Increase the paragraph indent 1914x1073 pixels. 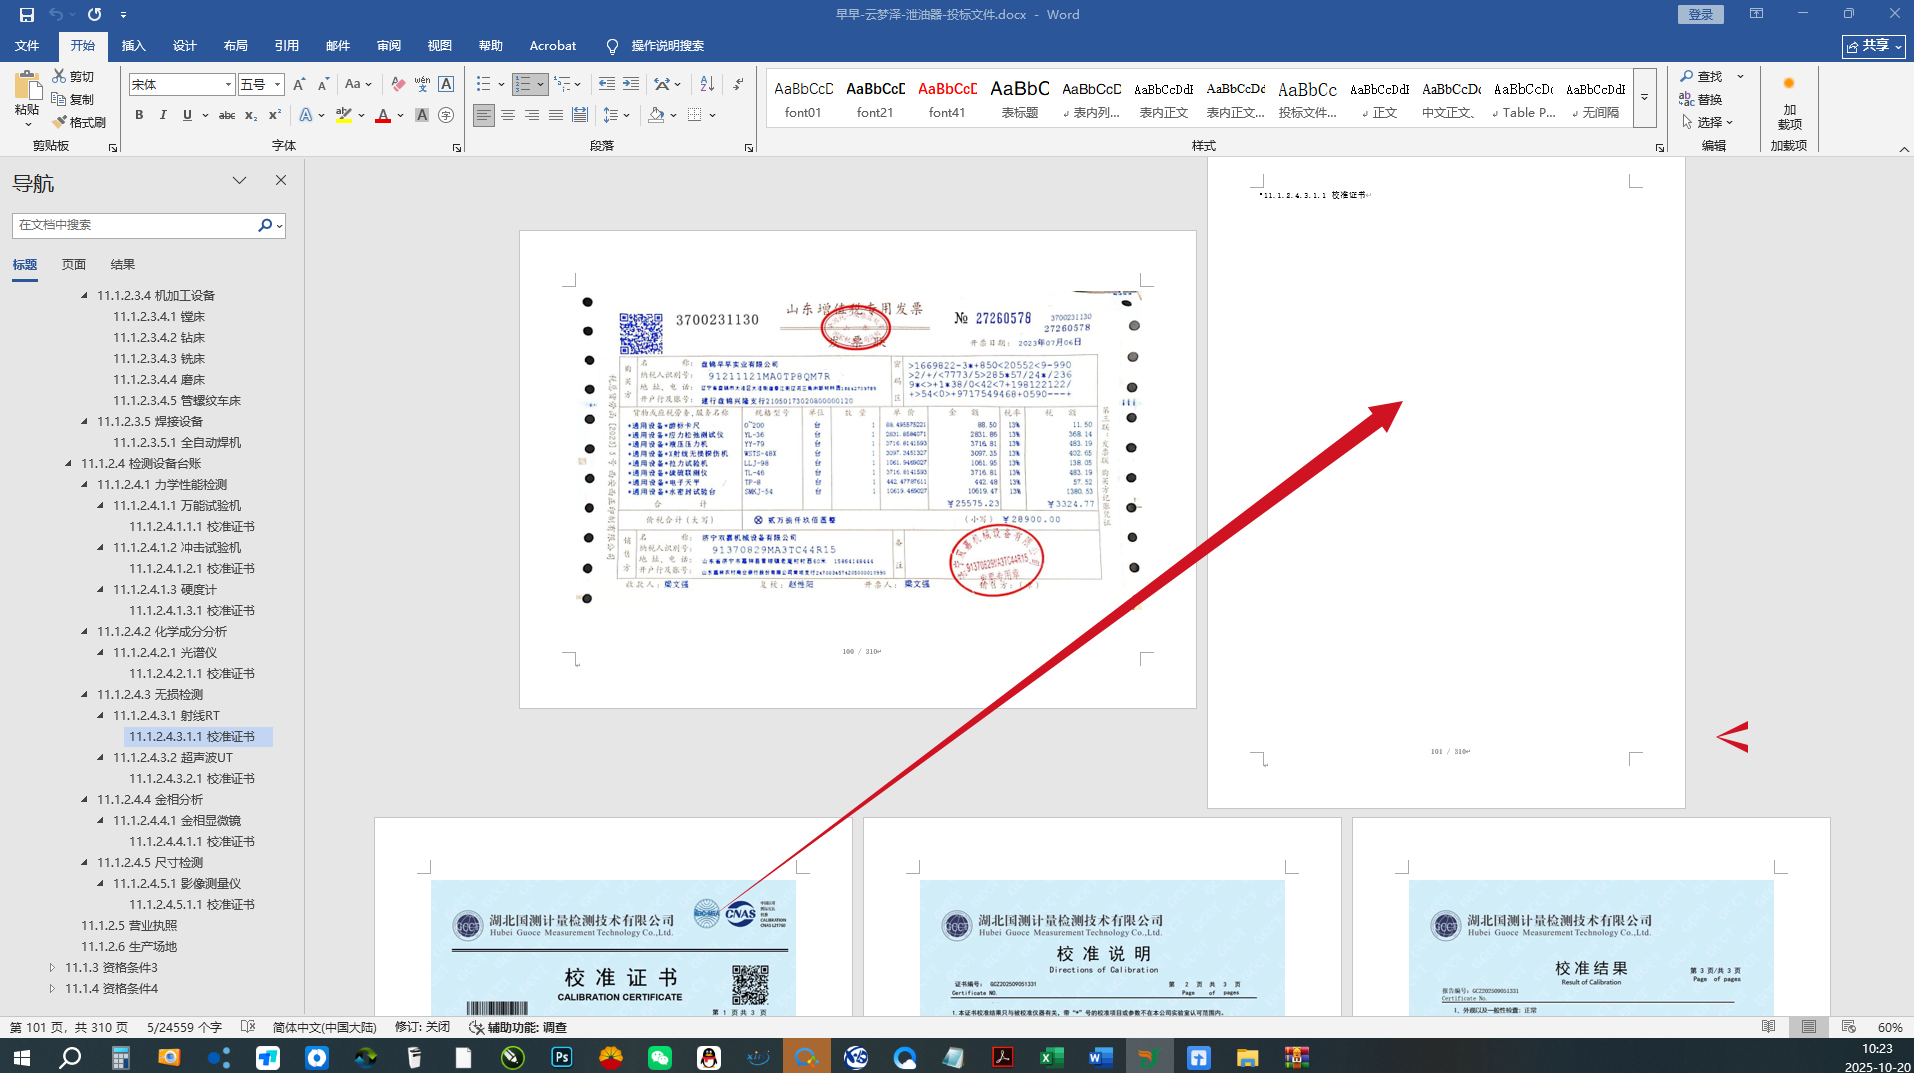(x=631, y=85)
